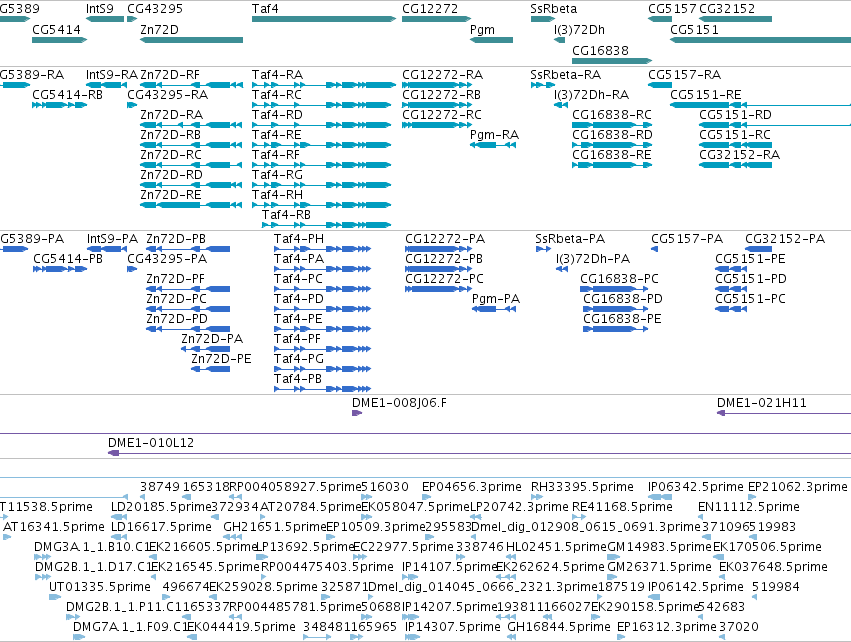This screenshot has height=642, width=851.
Task: Select the DME1-008J06.F clone label
Action: 399,403
